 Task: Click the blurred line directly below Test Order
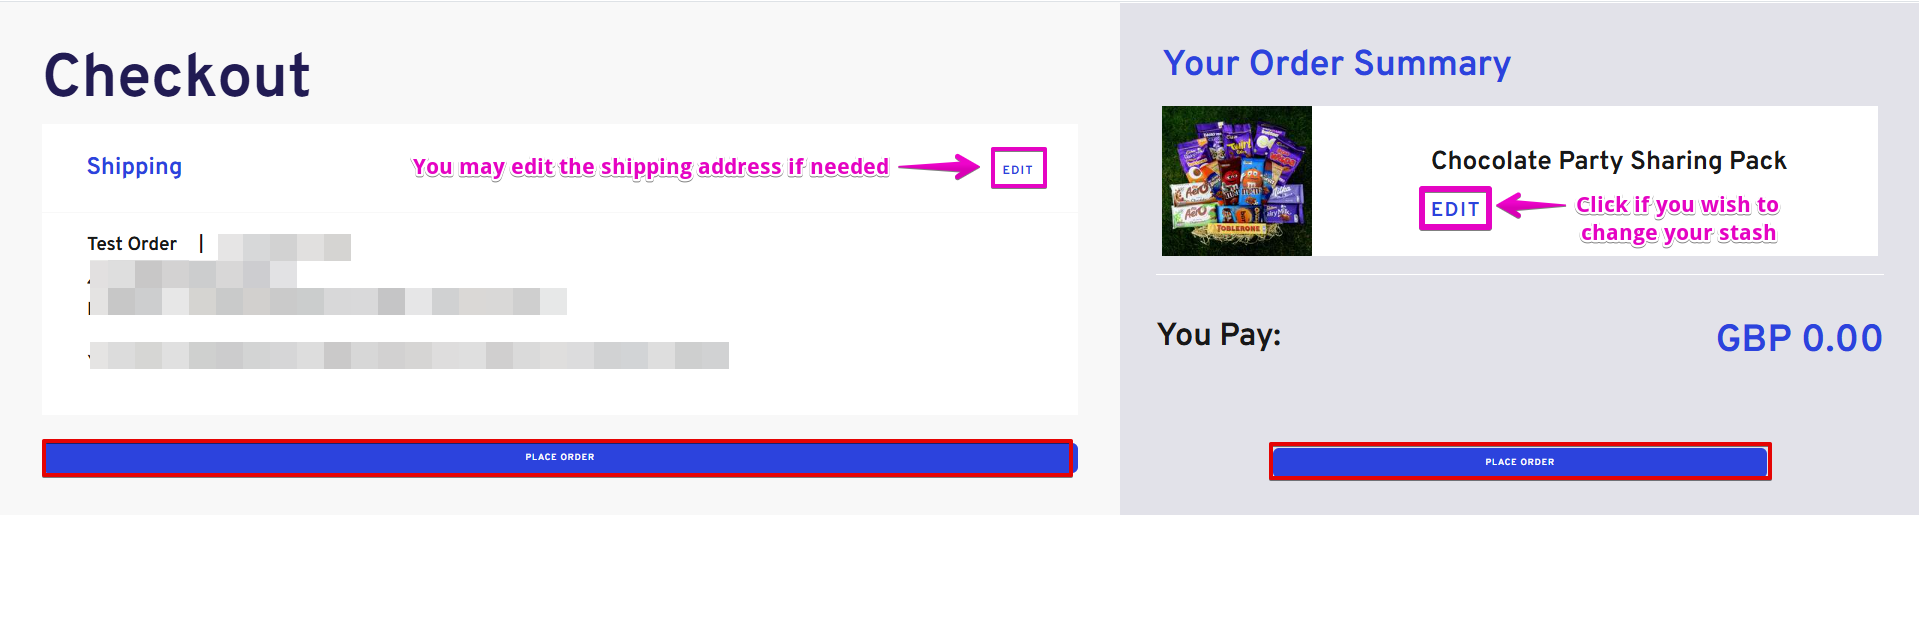pos(193,274)
